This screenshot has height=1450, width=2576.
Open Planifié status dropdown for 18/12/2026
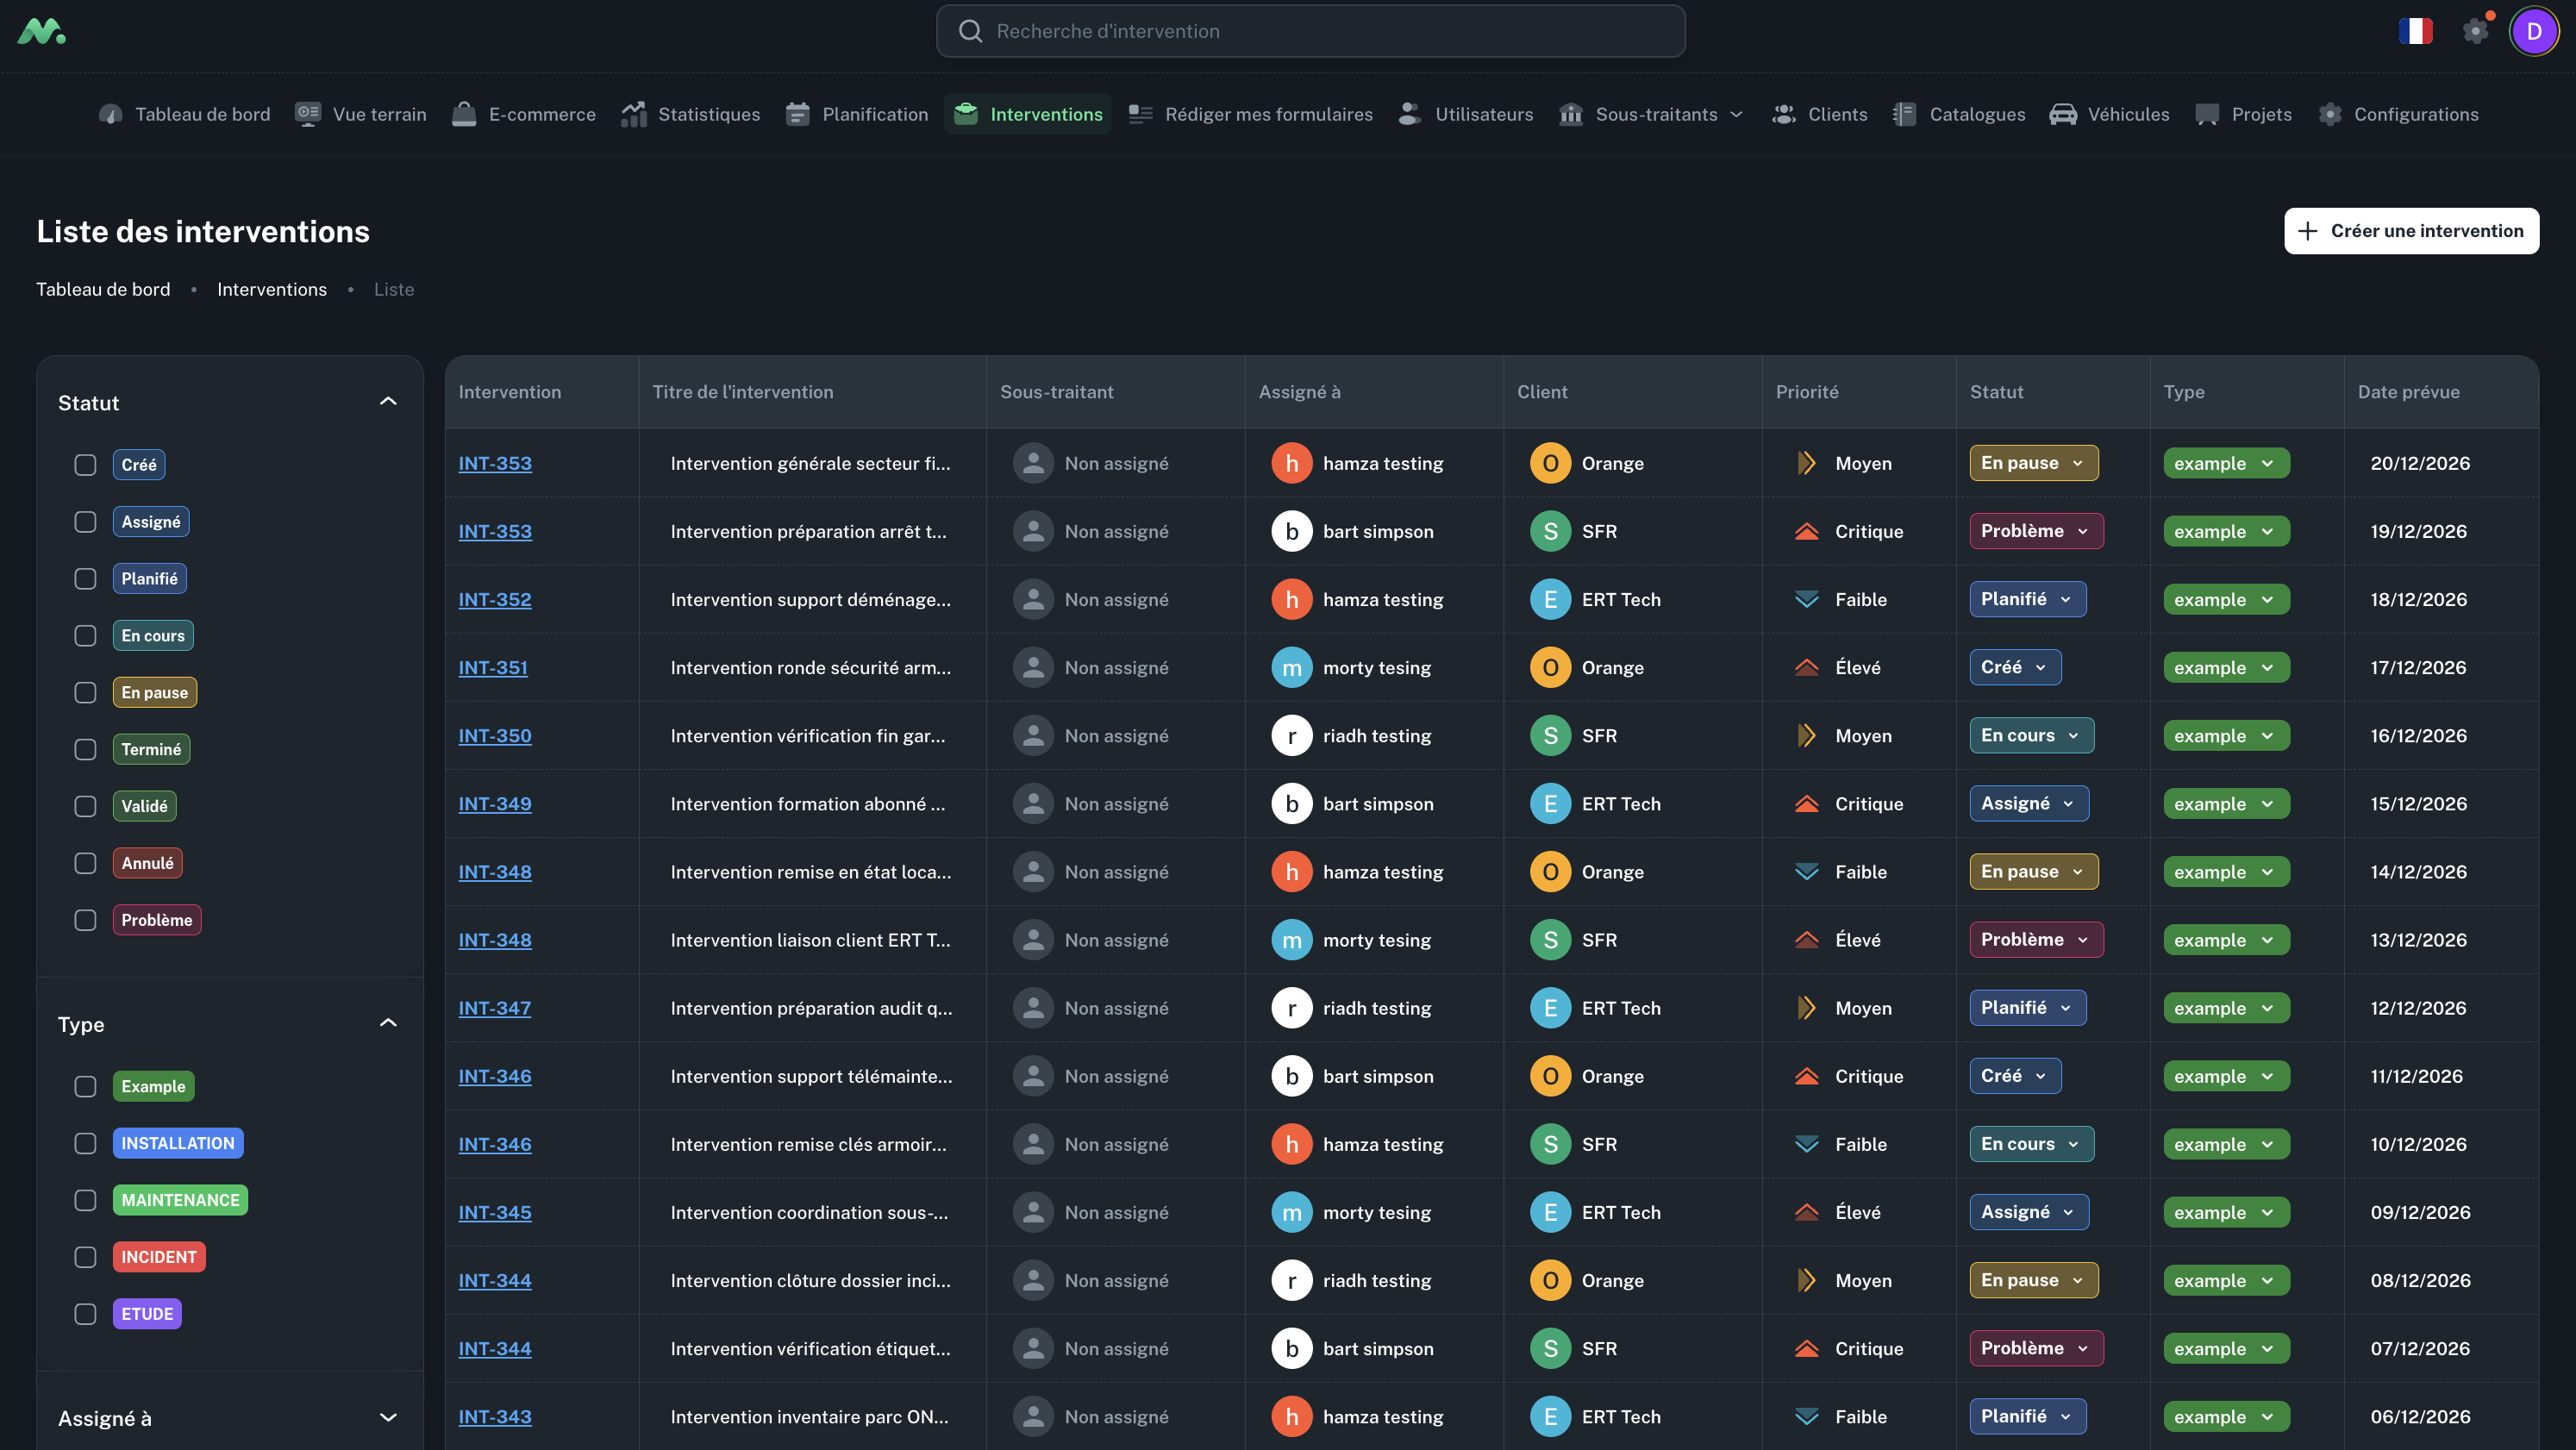click(x=2027, y=599)
